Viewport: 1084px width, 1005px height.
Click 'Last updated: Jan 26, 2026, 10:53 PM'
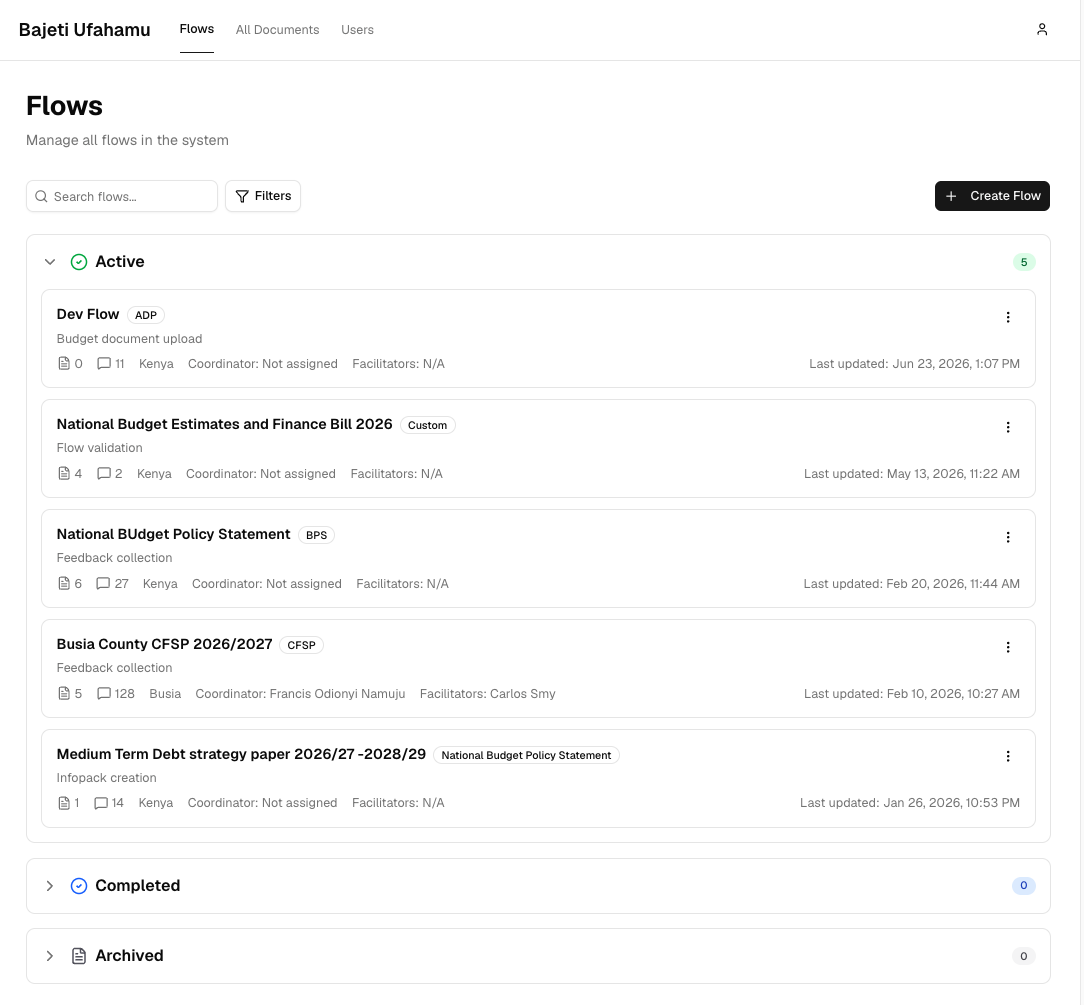click(910, 802)
